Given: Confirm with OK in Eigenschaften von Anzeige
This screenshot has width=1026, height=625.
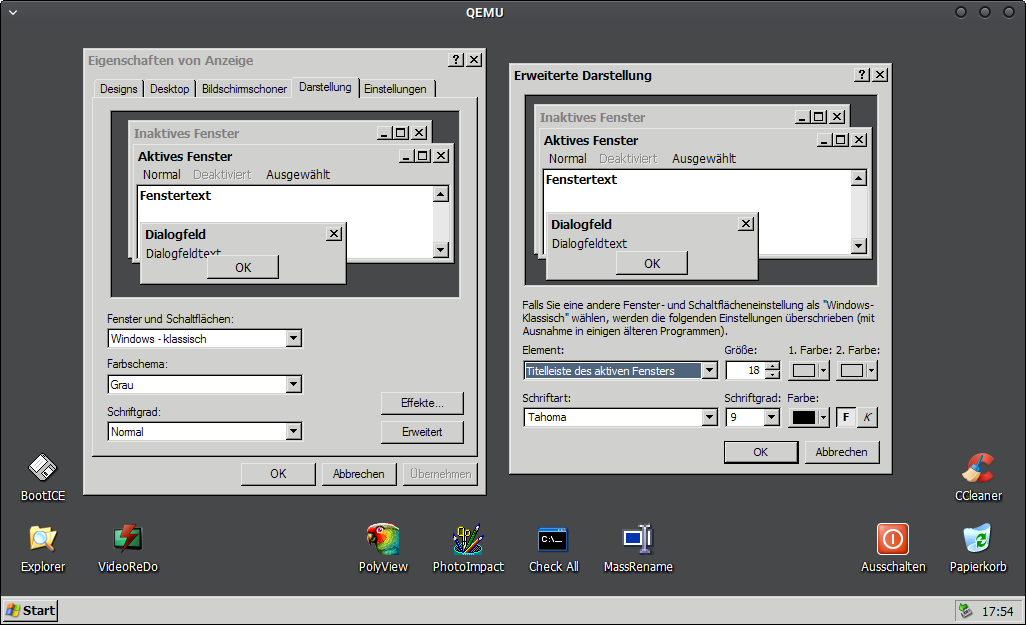Looking at the screenshot, I should 278,474.
